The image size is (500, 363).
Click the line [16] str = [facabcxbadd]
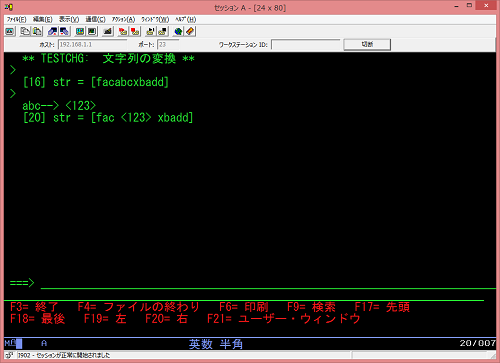point(96,82)
